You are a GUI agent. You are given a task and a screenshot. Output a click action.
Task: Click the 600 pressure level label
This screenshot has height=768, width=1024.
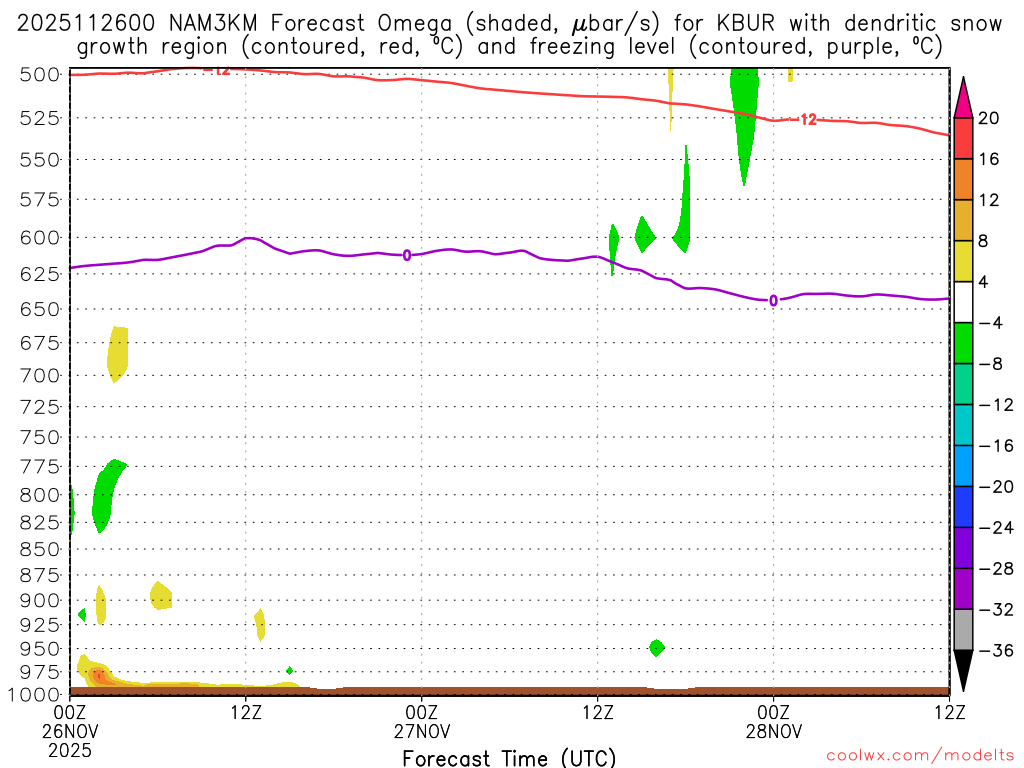tap(40, 238)
